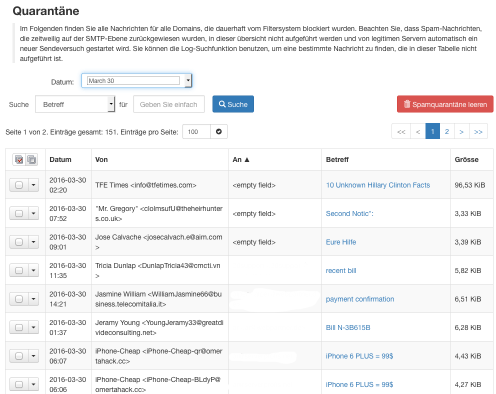Open row actions dropdown for Jose Calvache
Image resolution: width=496 pixels, height=394 pixels.
coord(33,242)
